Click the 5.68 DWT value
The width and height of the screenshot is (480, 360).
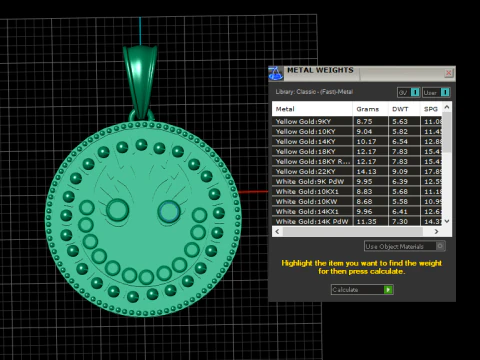click(x=400, y=191)
